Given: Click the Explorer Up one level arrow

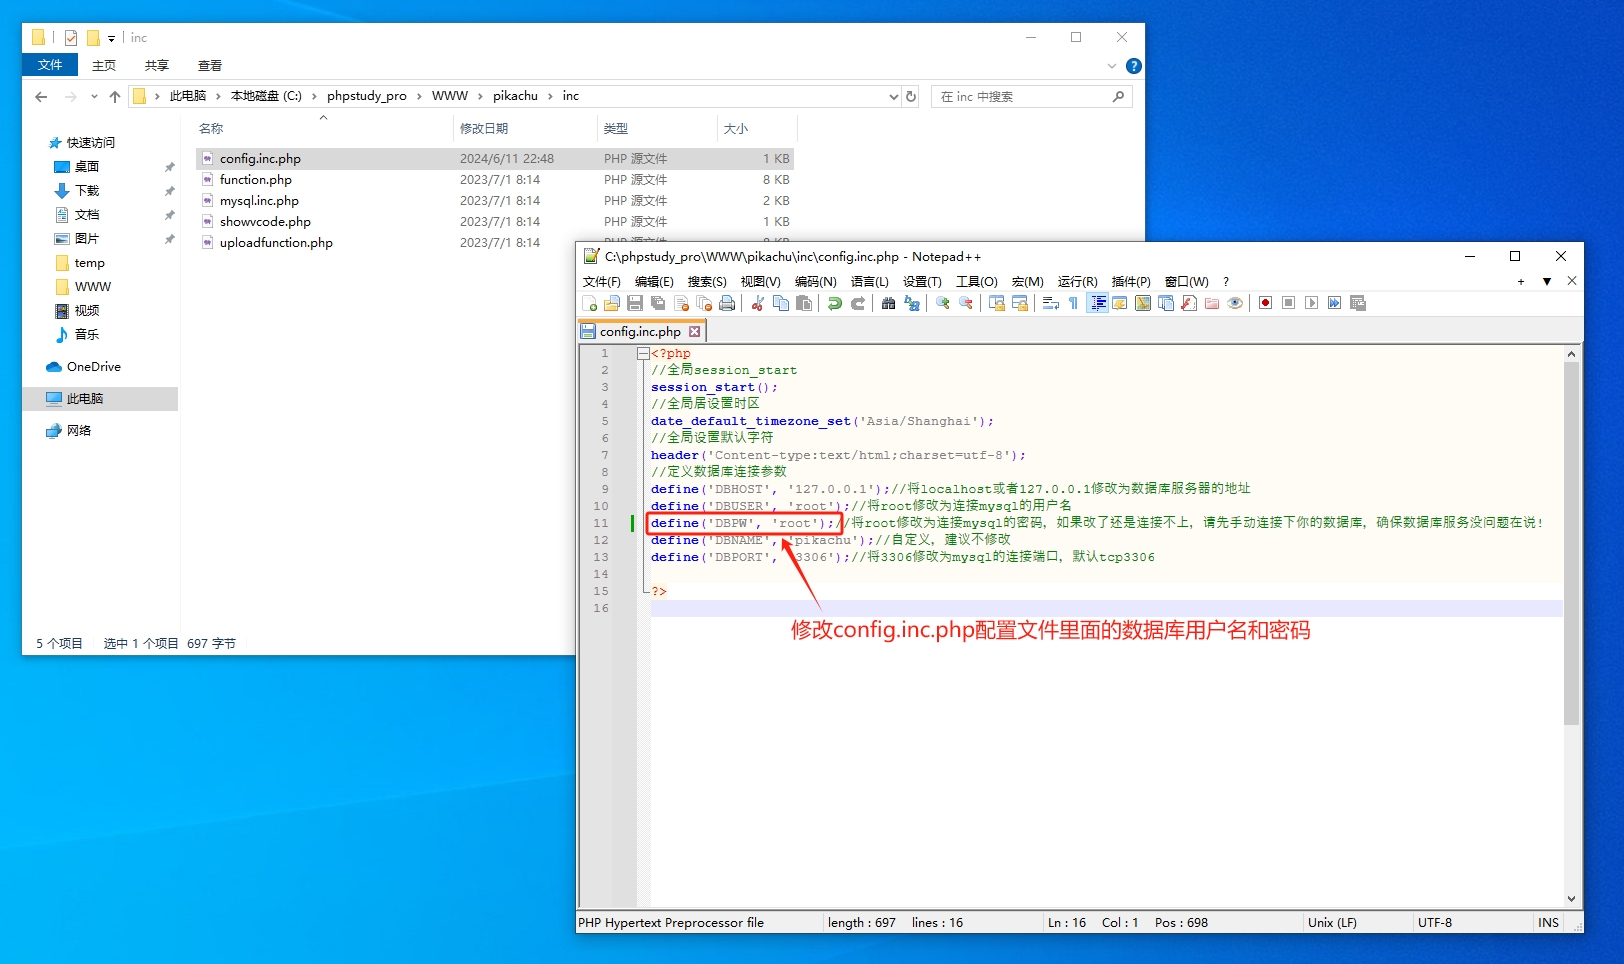Looking at the screenshot, I should coord(115,97).
